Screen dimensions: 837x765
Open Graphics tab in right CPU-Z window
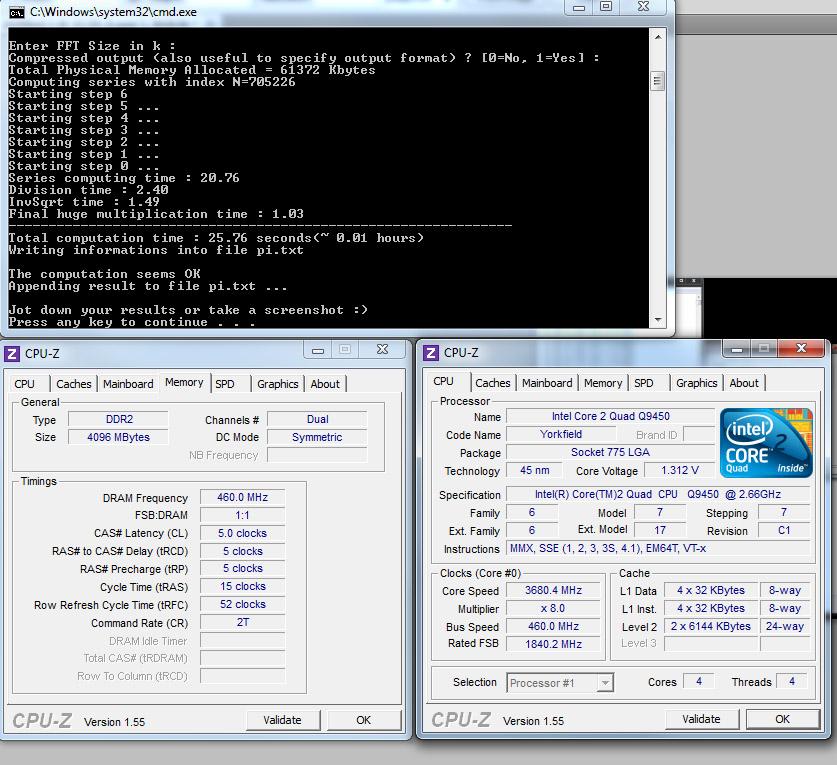click(697, 383)
